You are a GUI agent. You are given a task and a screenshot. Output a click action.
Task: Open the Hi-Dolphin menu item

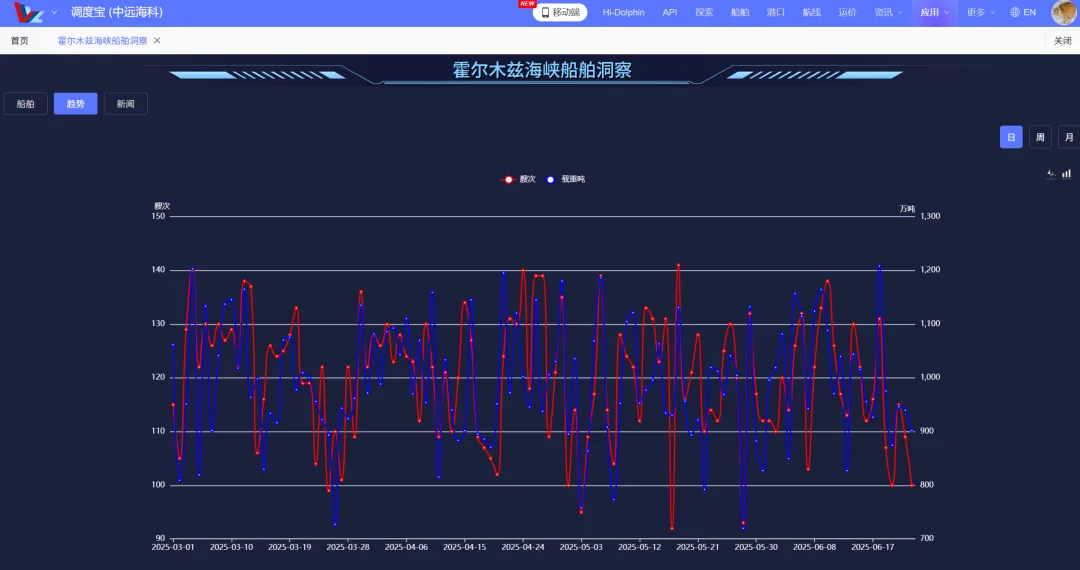(623, 12)
